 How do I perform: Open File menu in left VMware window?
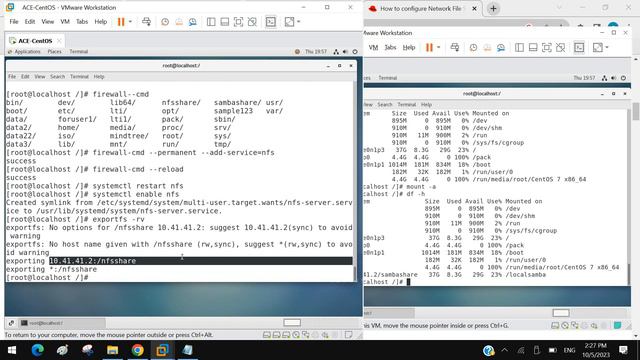coord(14,22)
